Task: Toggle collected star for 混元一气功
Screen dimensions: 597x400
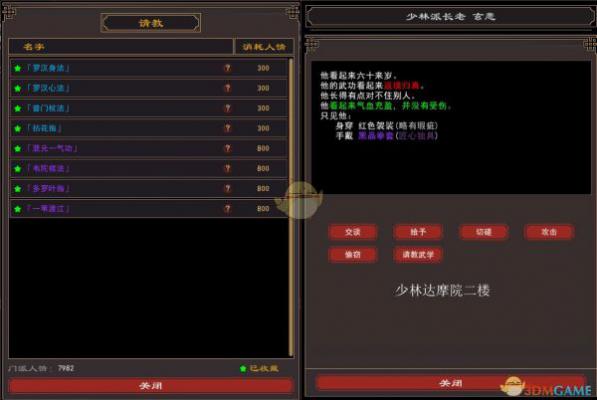Action: point(18,149)
